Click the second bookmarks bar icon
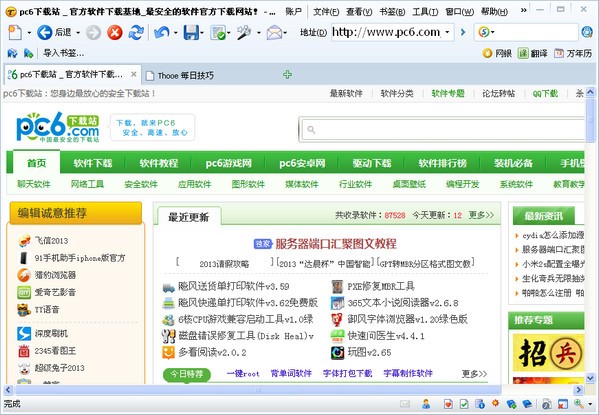 [x=28, y=53]
